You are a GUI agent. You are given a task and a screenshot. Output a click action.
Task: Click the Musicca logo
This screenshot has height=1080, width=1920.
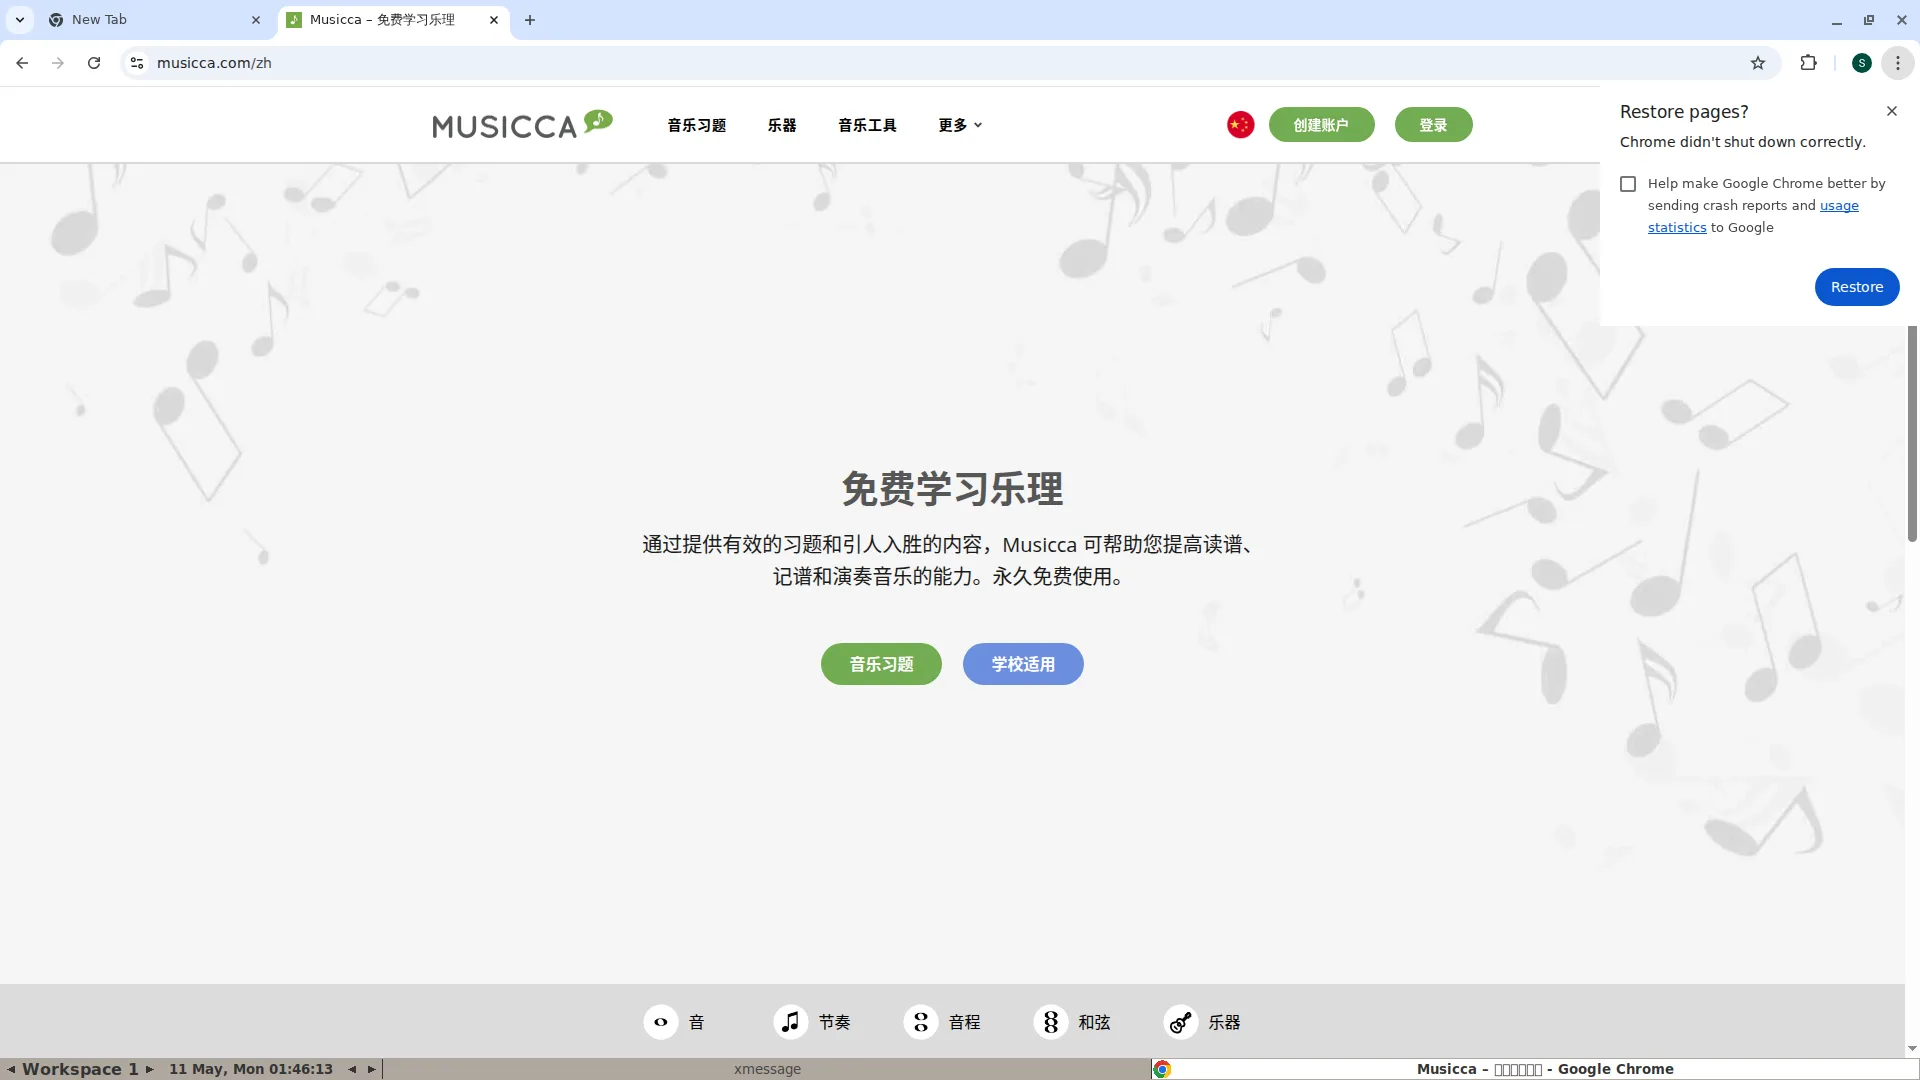click(522, 124)
